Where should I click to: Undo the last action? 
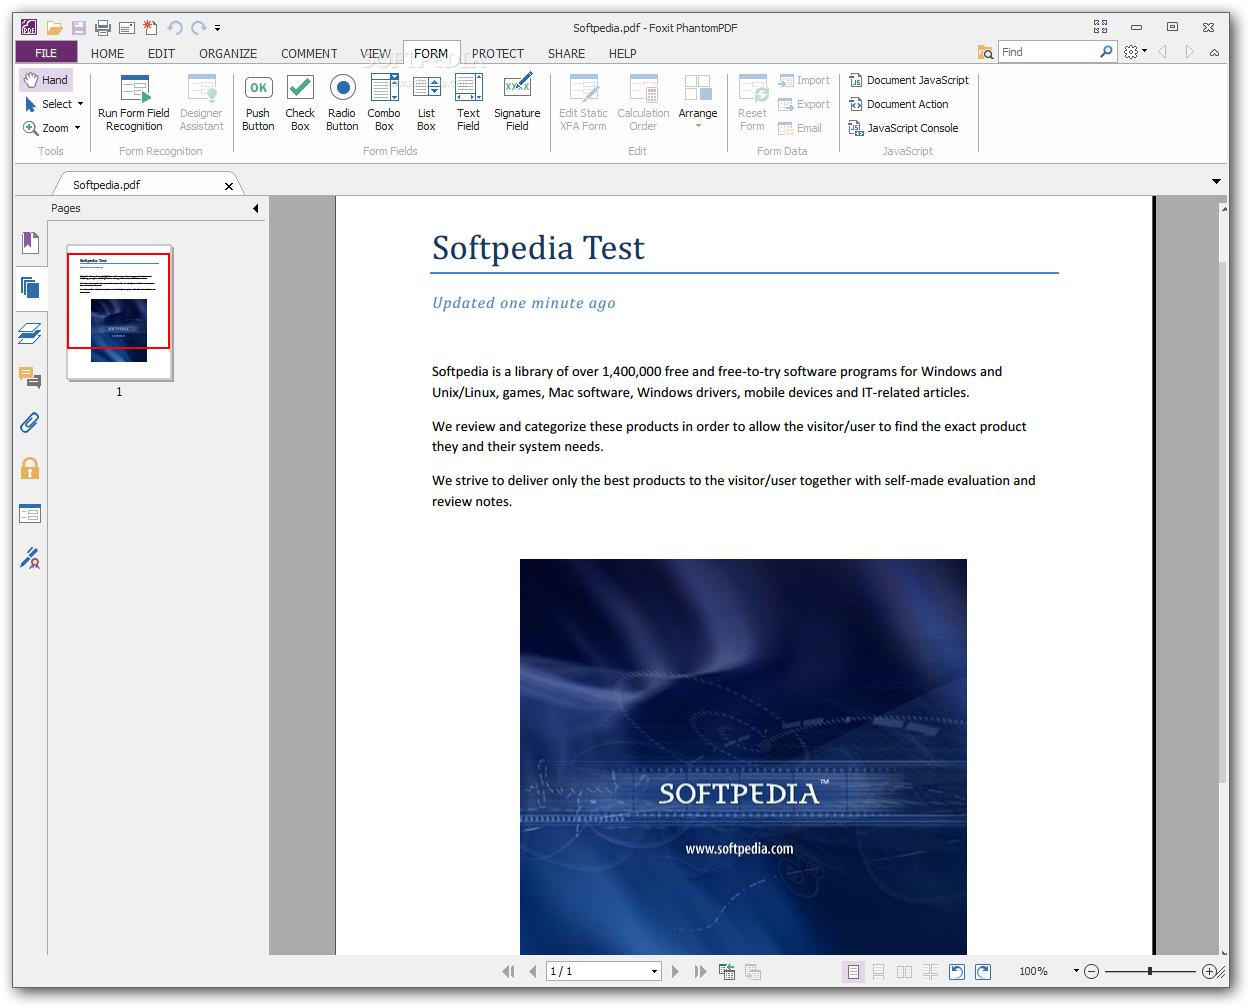(175, 28)
